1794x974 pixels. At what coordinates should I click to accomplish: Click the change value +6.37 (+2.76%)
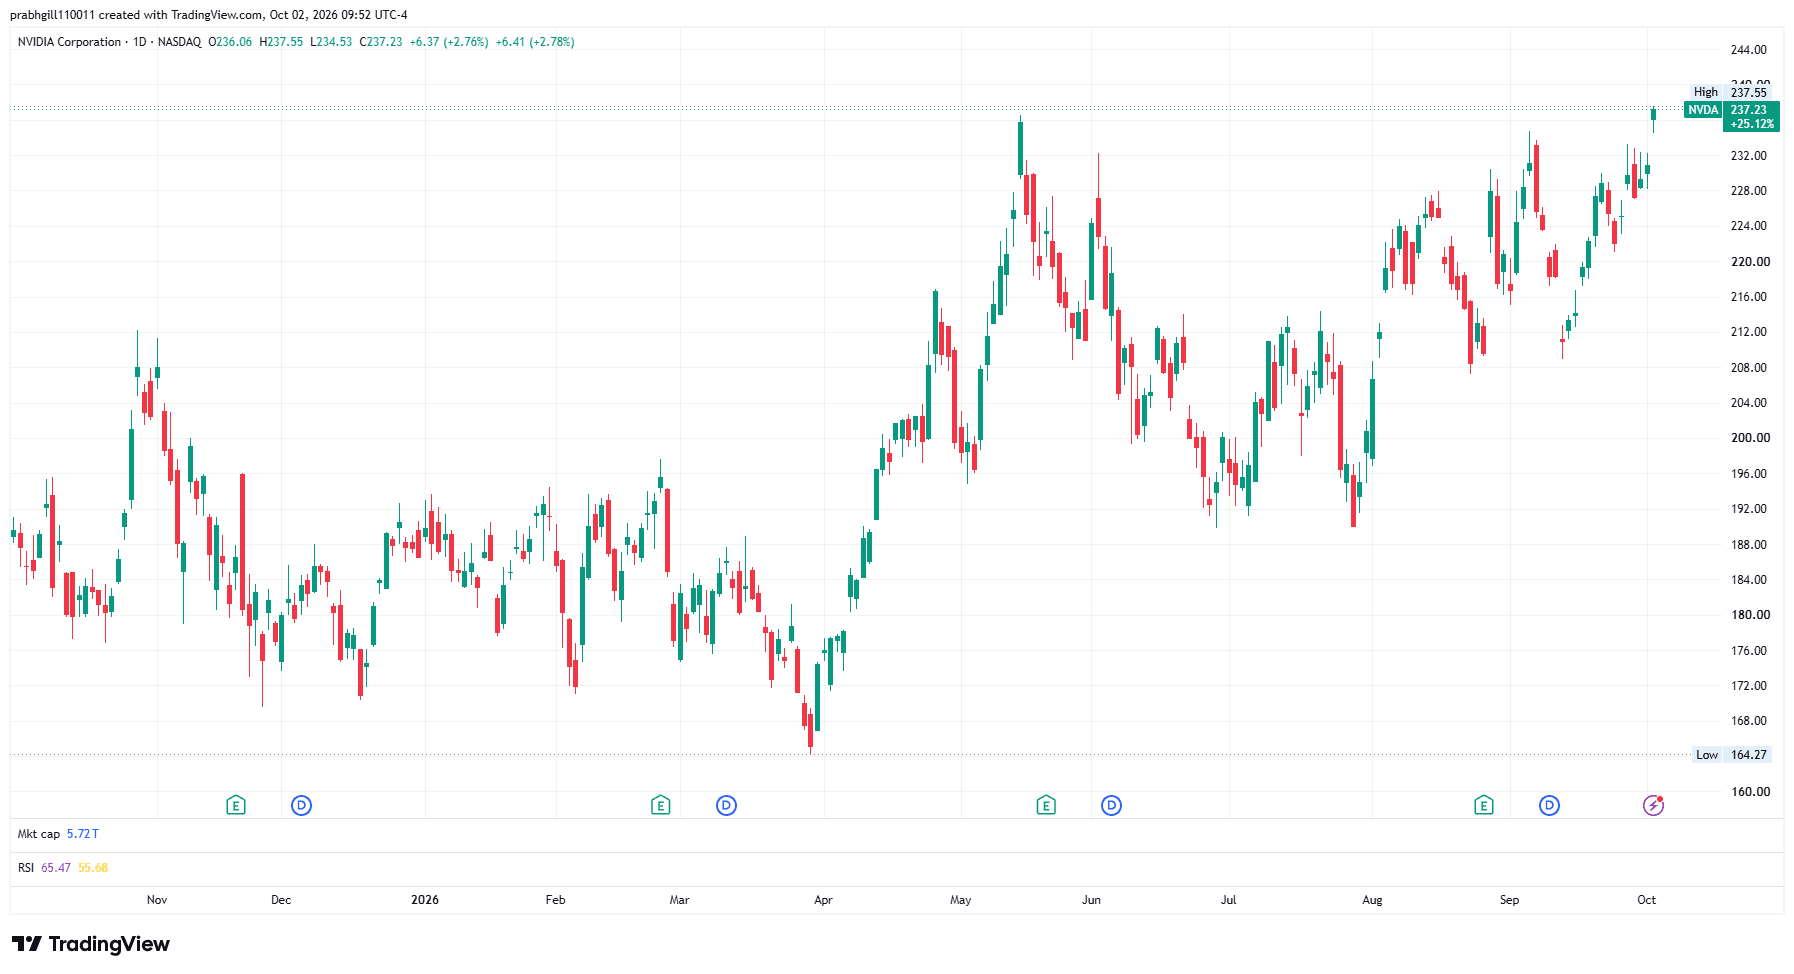pyautogui.click(x=449, y=42)
